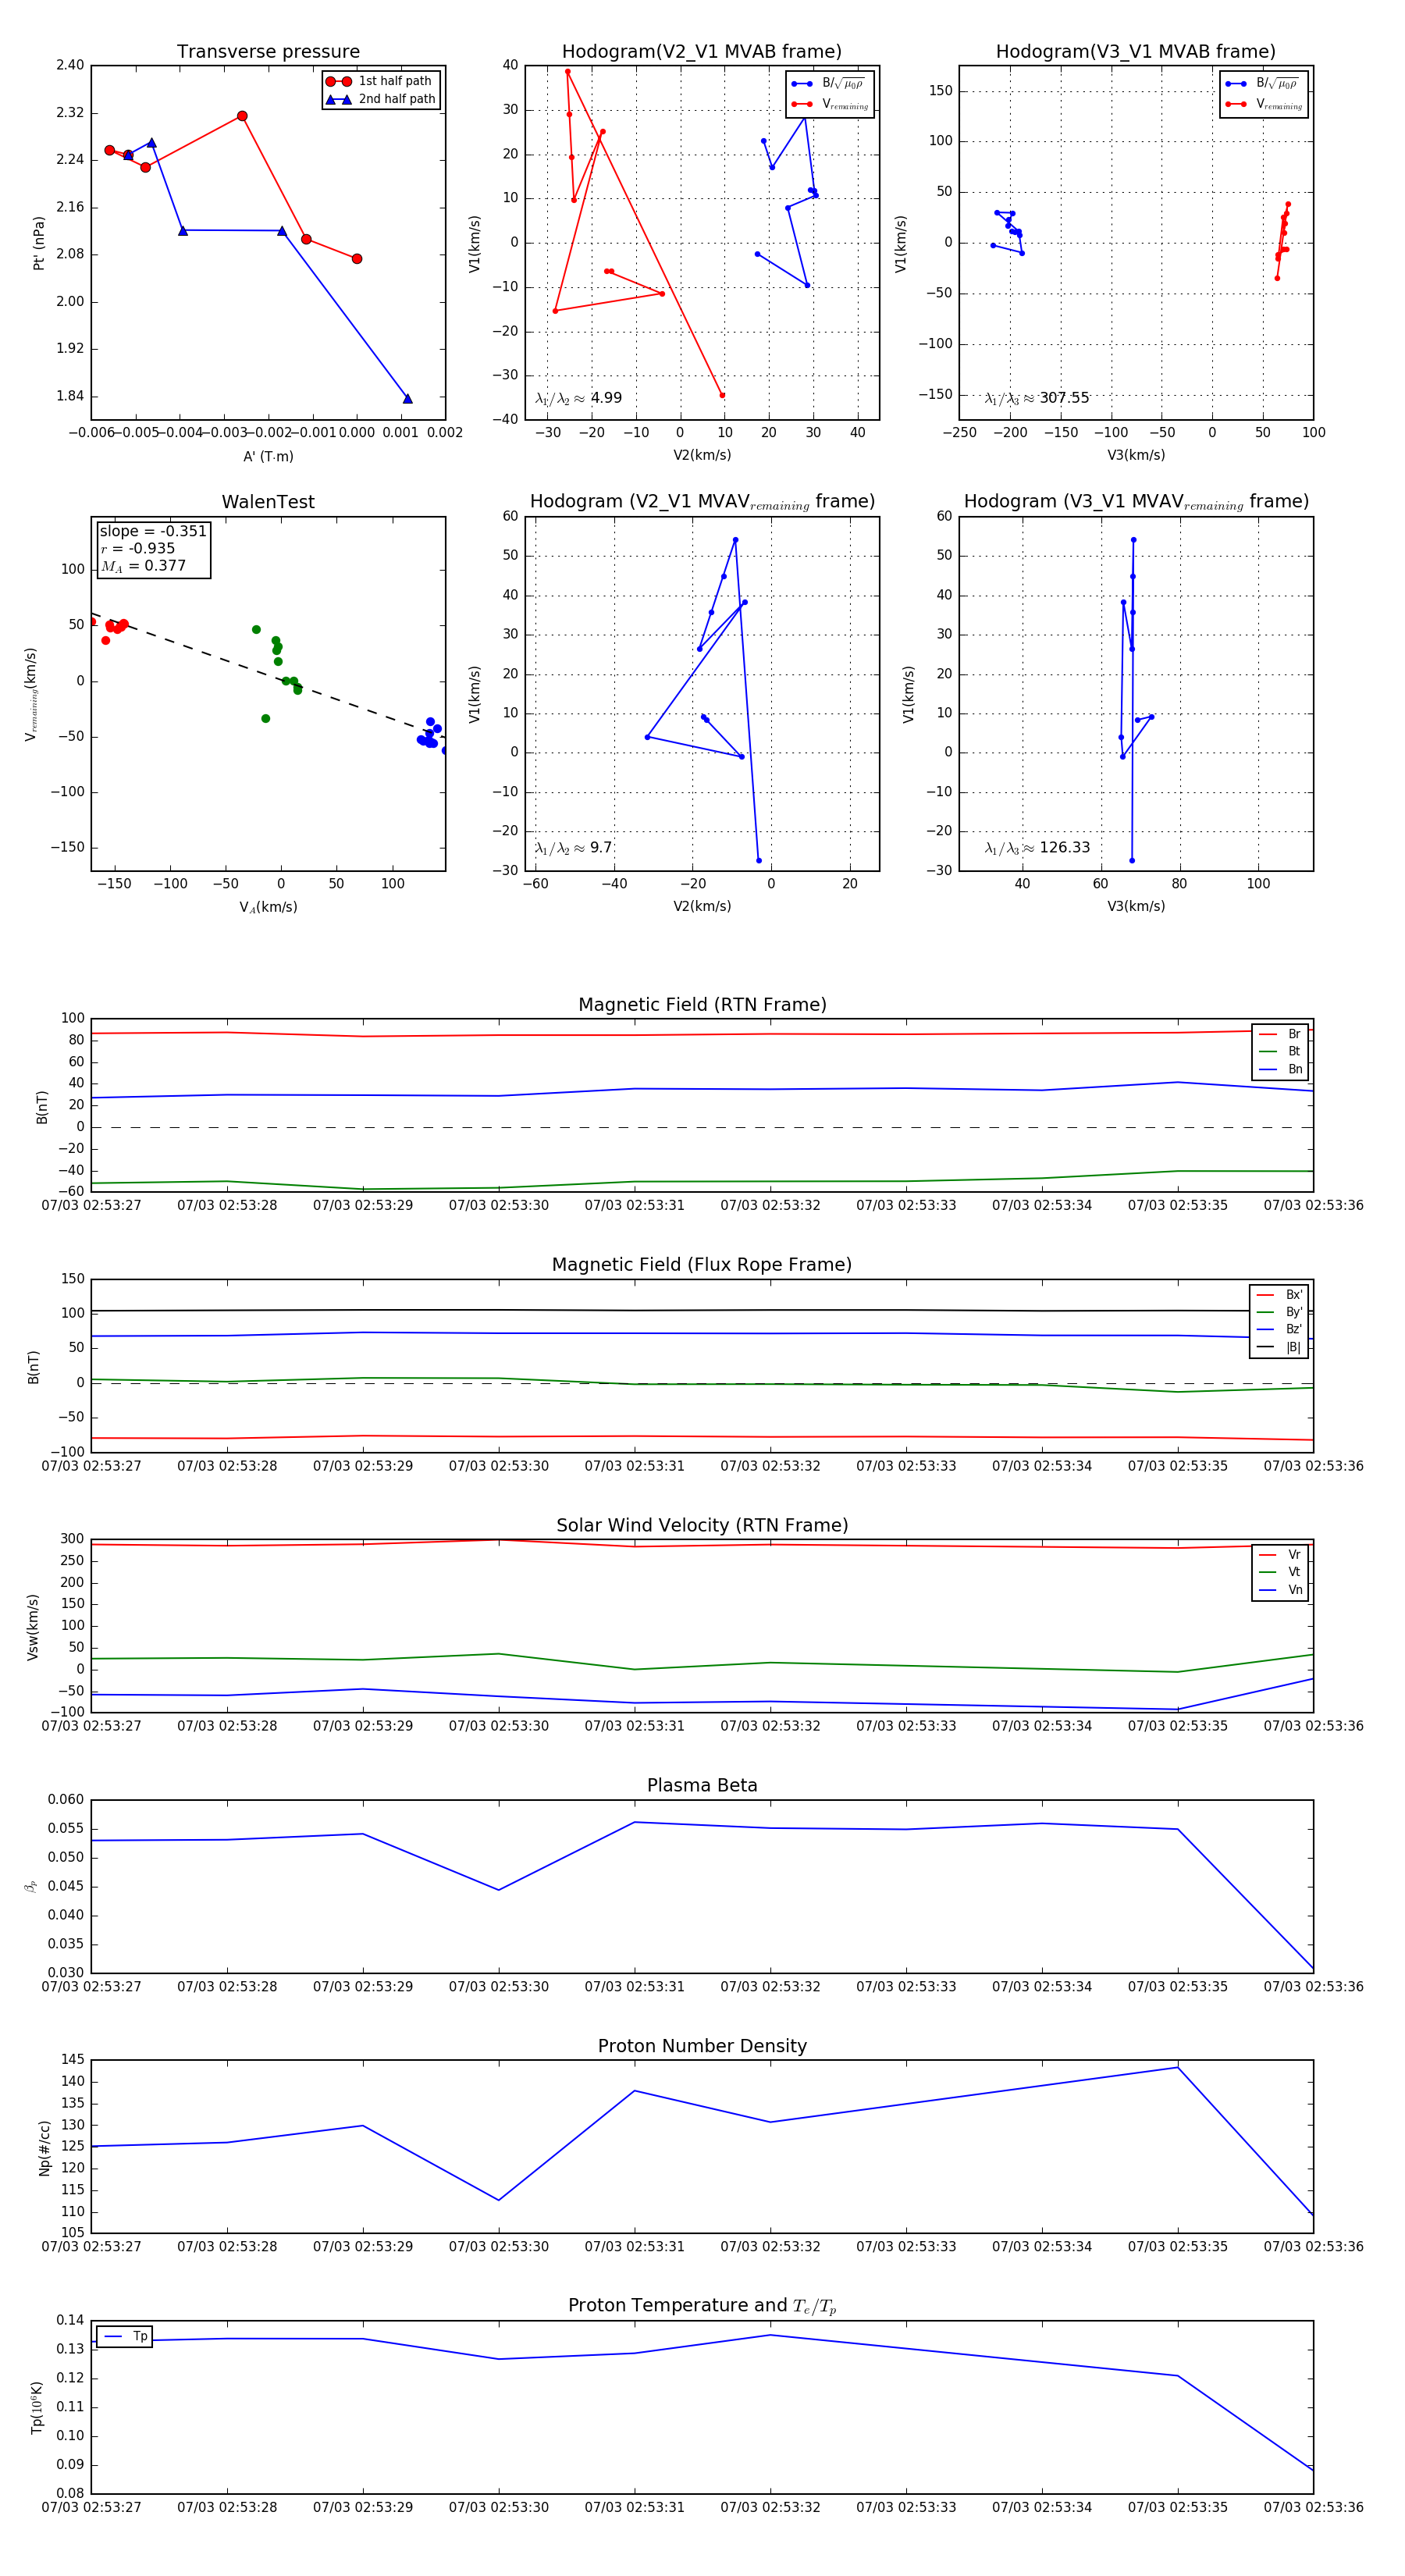The image size is (1405, 2576).
Task: Select the 'Proton Number Density' chart title
Action: (x=702, y=2046)
